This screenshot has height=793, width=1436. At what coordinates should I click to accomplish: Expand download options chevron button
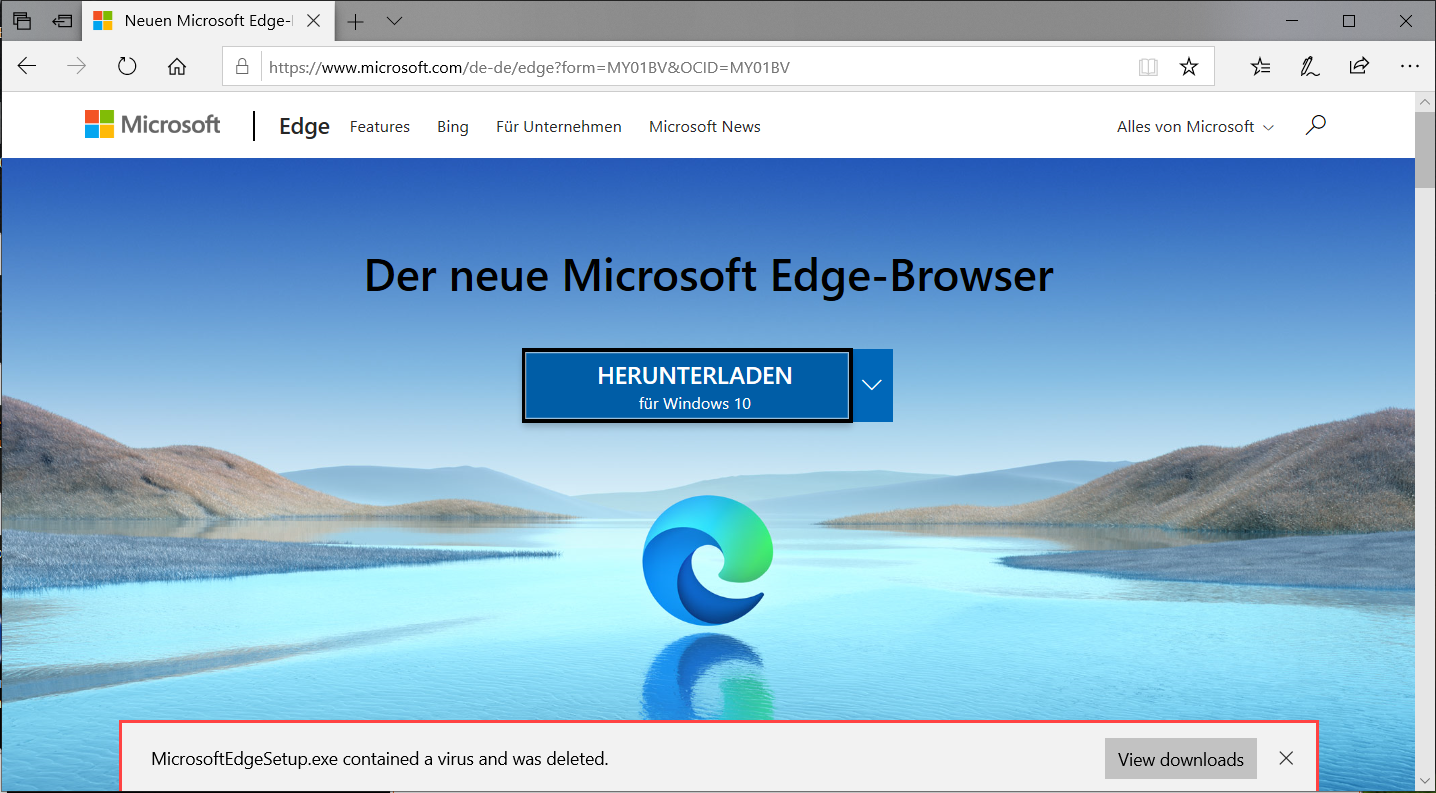click(x=872, y=385)
